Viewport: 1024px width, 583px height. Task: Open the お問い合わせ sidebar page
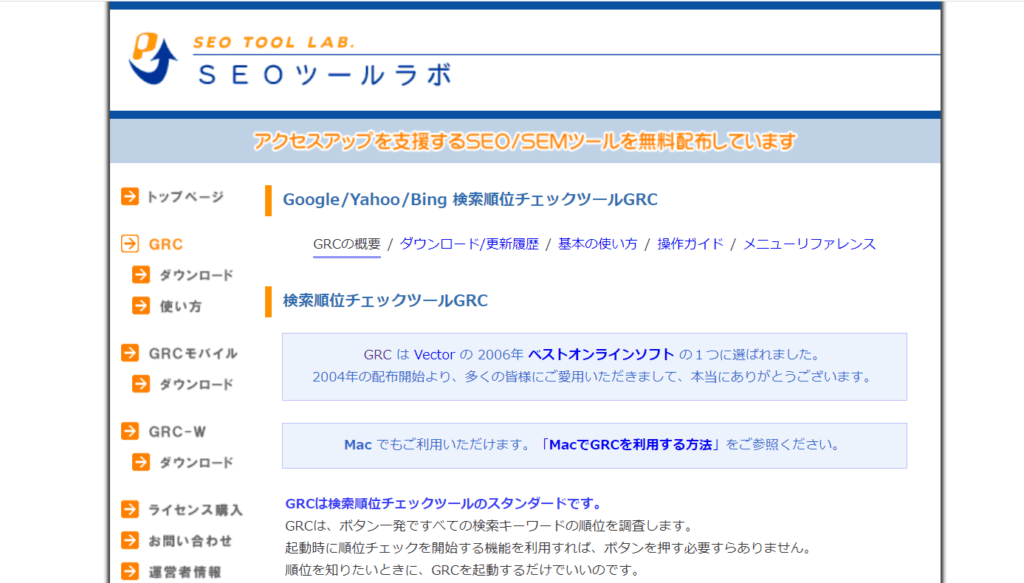click(190, 541)
